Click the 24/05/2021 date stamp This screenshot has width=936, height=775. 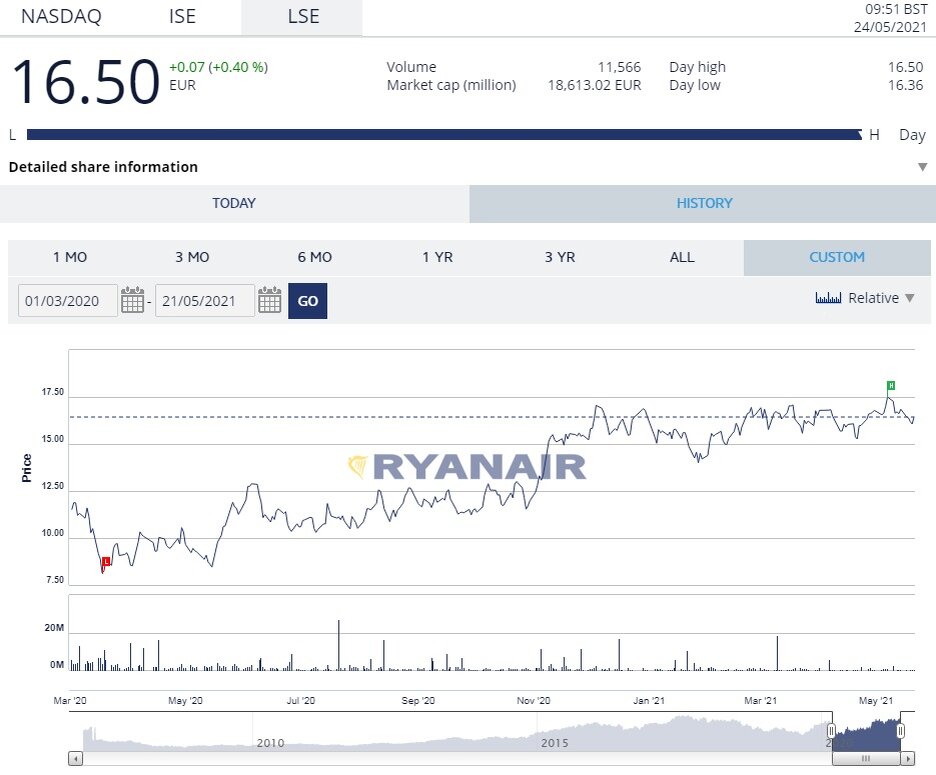coord(890,27)
